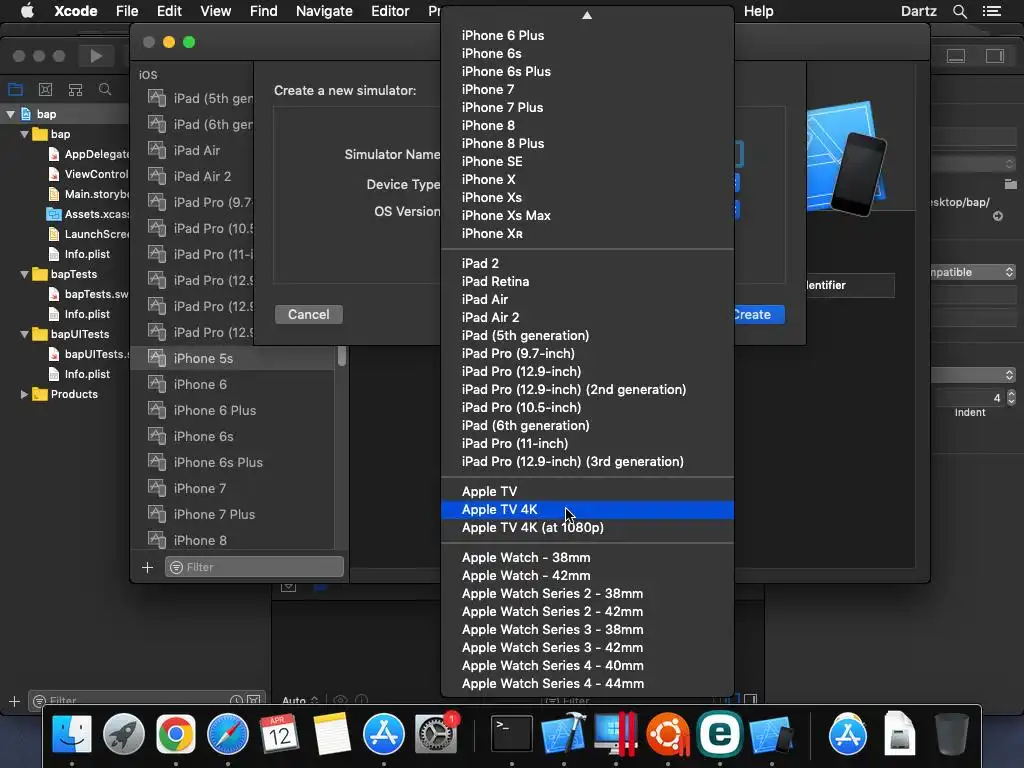Click Create to make the simulator
The width and height of the screenshot is (1024, 768).
pyautogui.click(x=758, y=314)
